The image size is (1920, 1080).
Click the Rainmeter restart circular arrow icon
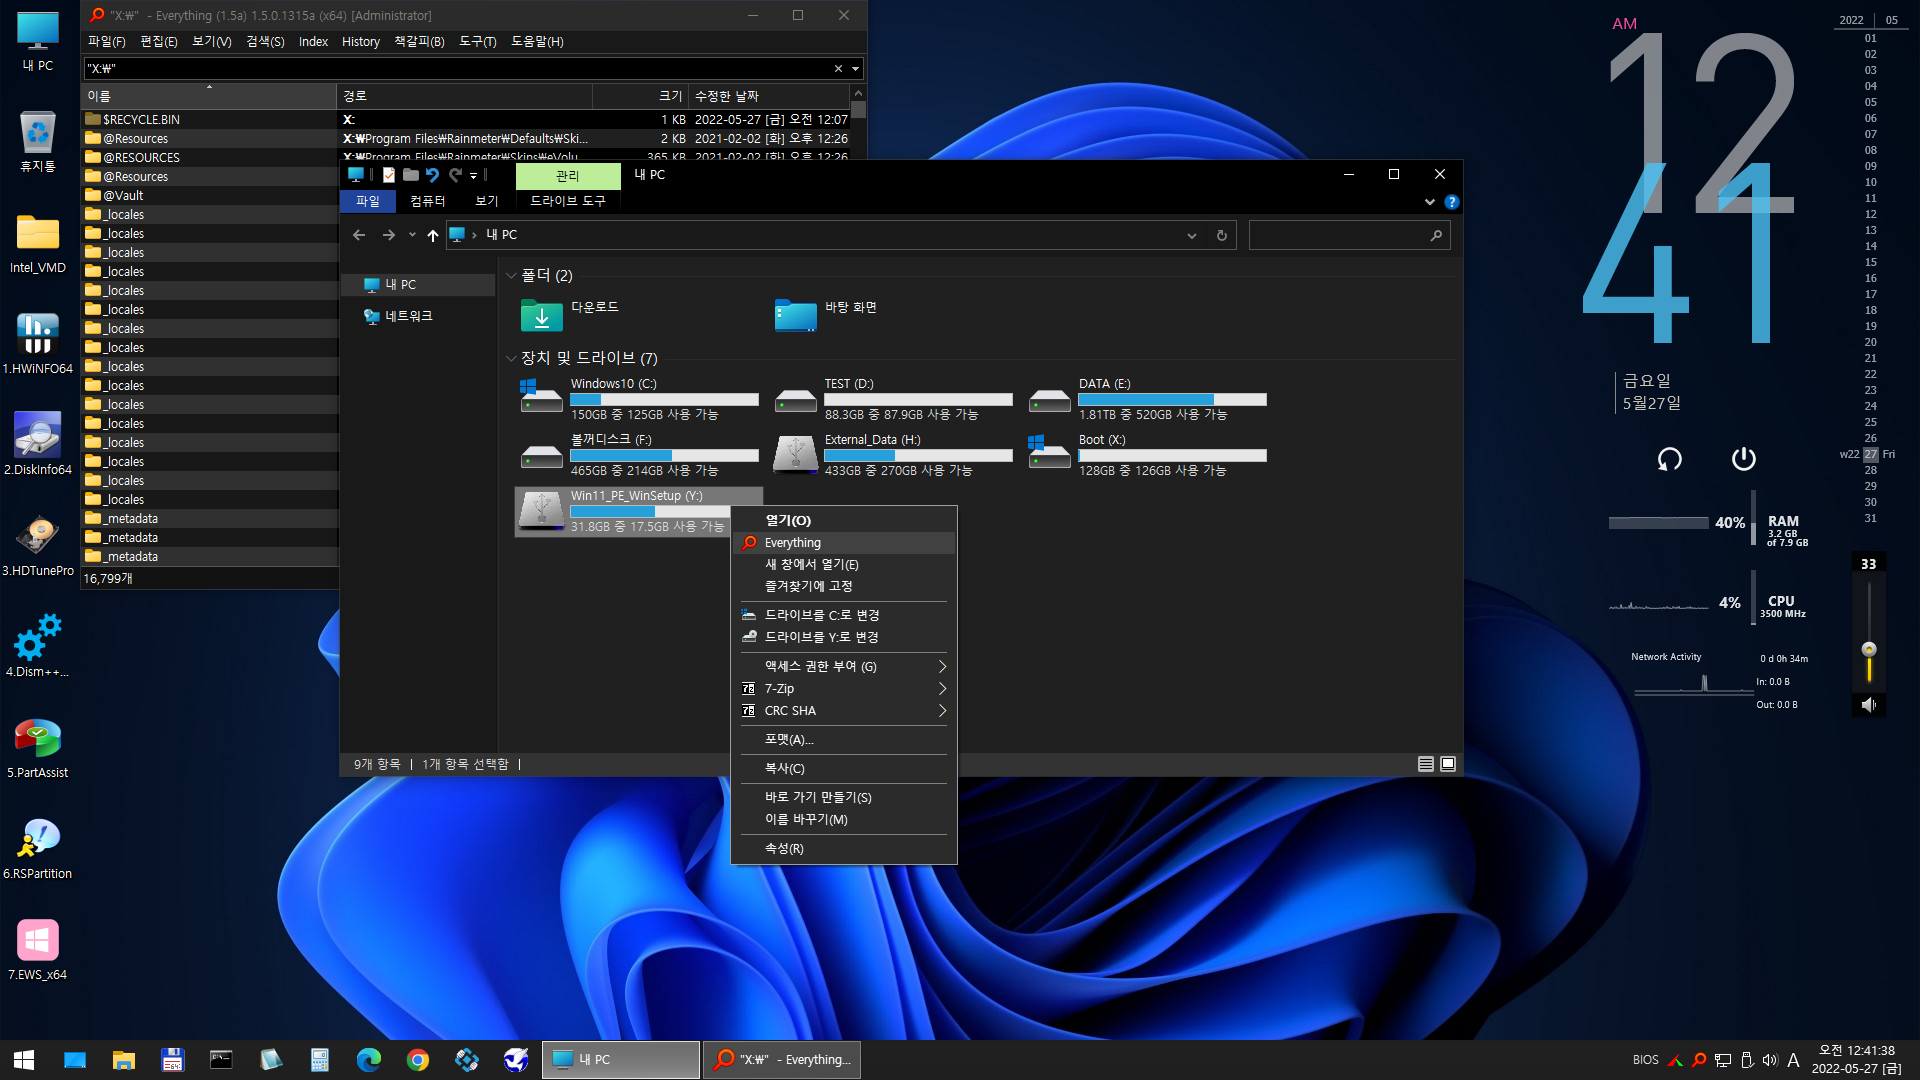(1669, 459)
